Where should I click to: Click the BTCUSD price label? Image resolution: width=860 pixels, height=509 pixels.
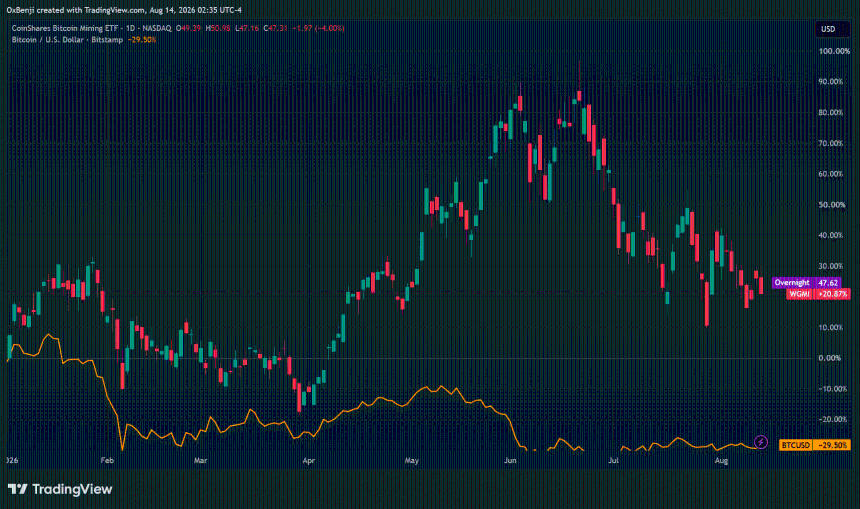coord(795,445)
